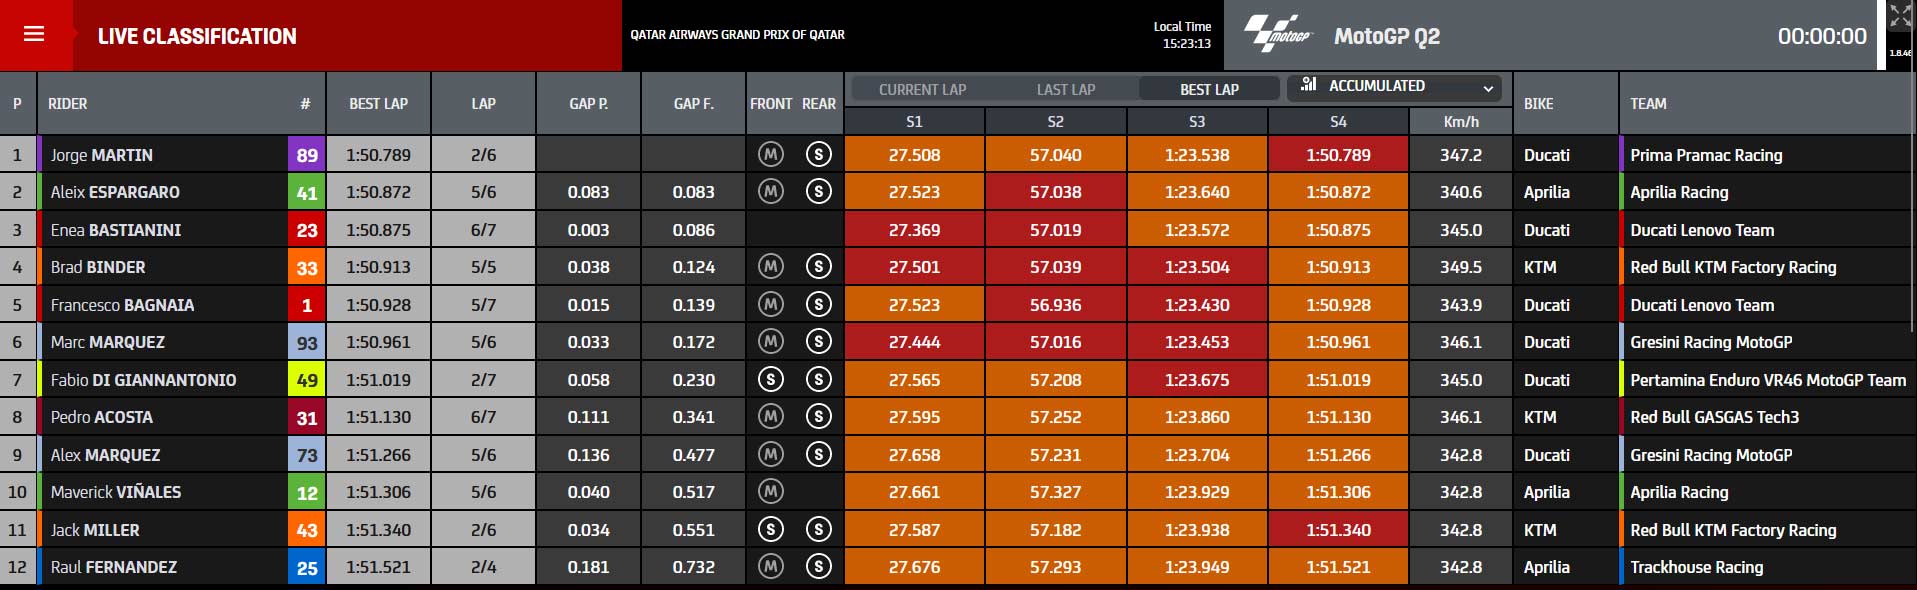The image size is (1917, 590).
Task: Click the bar chart icon beside ACCUMULATED
Action: coord(1308,85)
